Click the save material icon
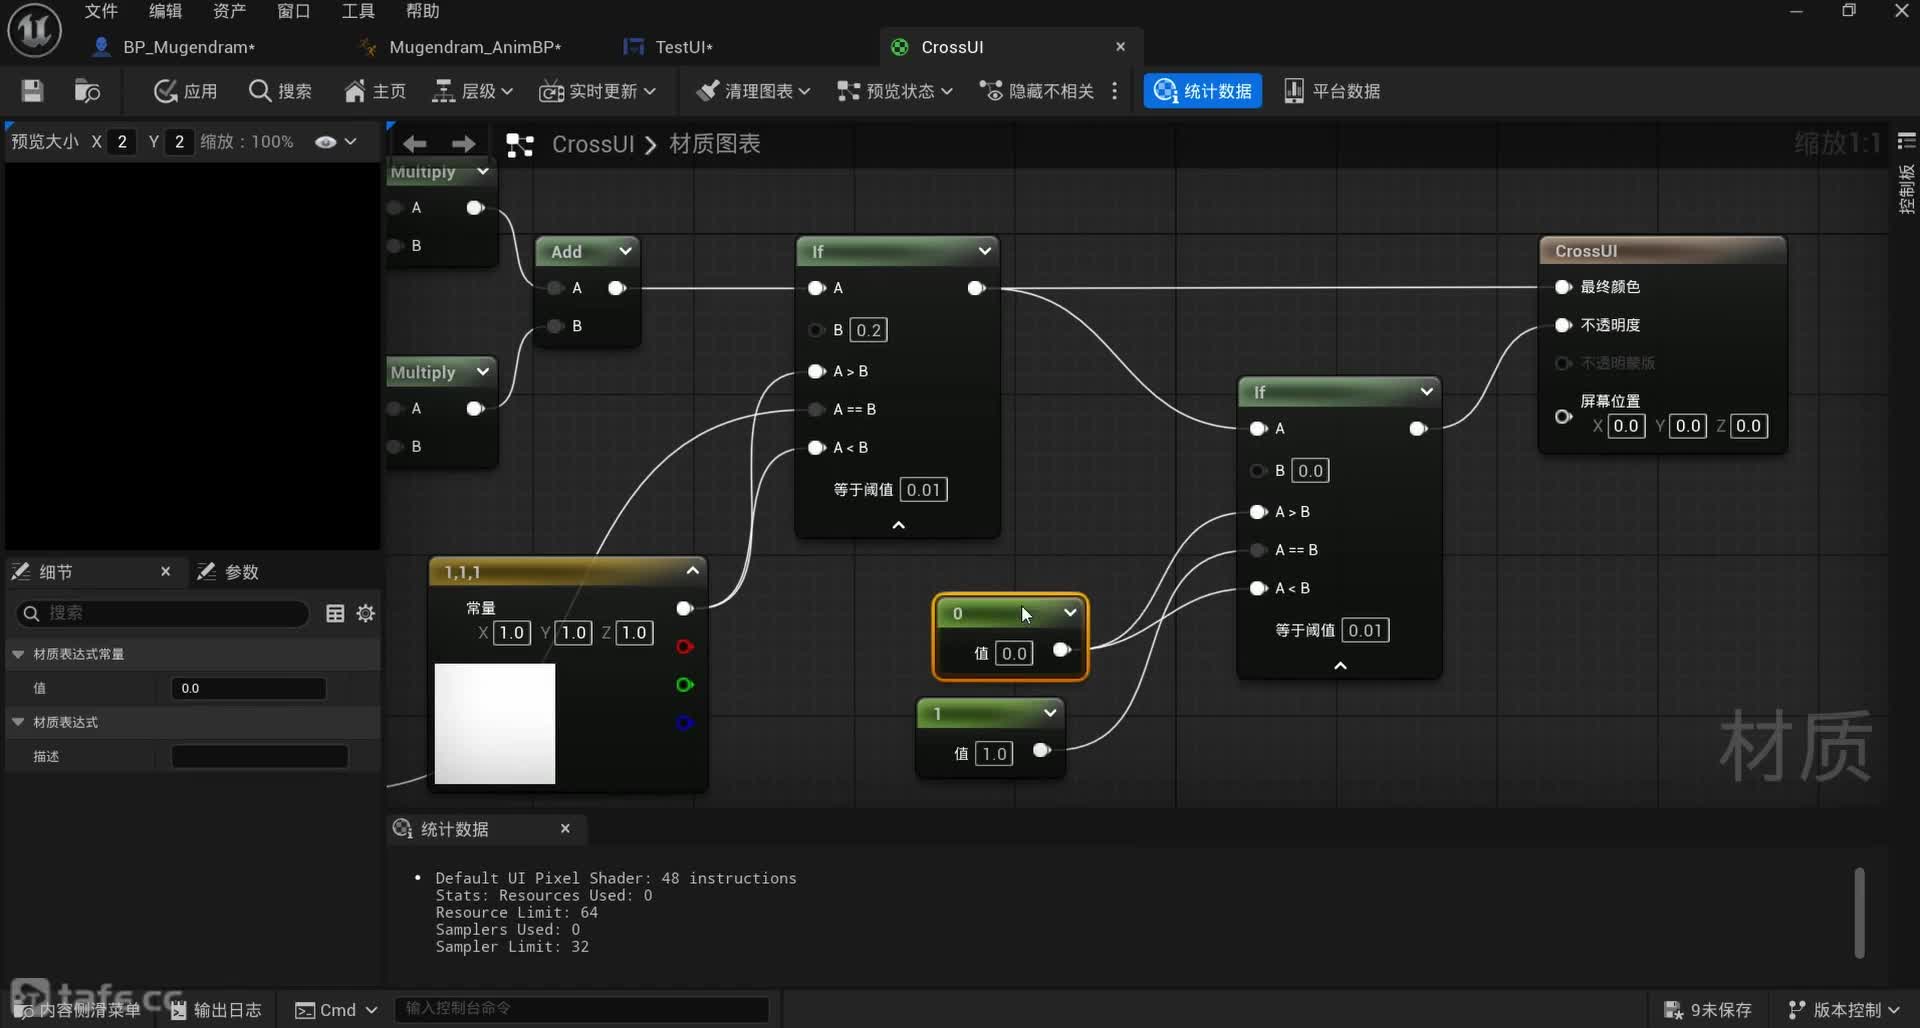The image size is (1920, 1028). tap(32, 91)
